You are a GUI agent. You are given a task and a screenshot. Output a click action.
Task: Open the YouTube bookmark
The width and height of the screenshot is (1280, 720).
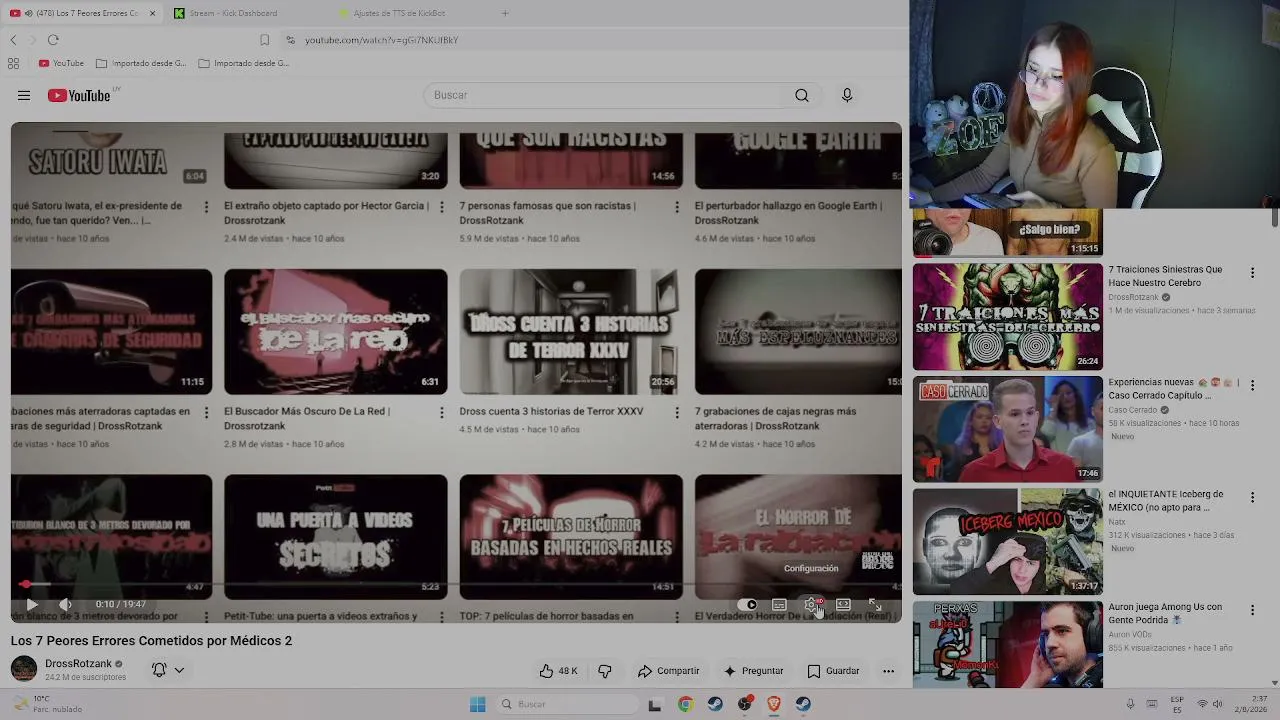(61, 63)
